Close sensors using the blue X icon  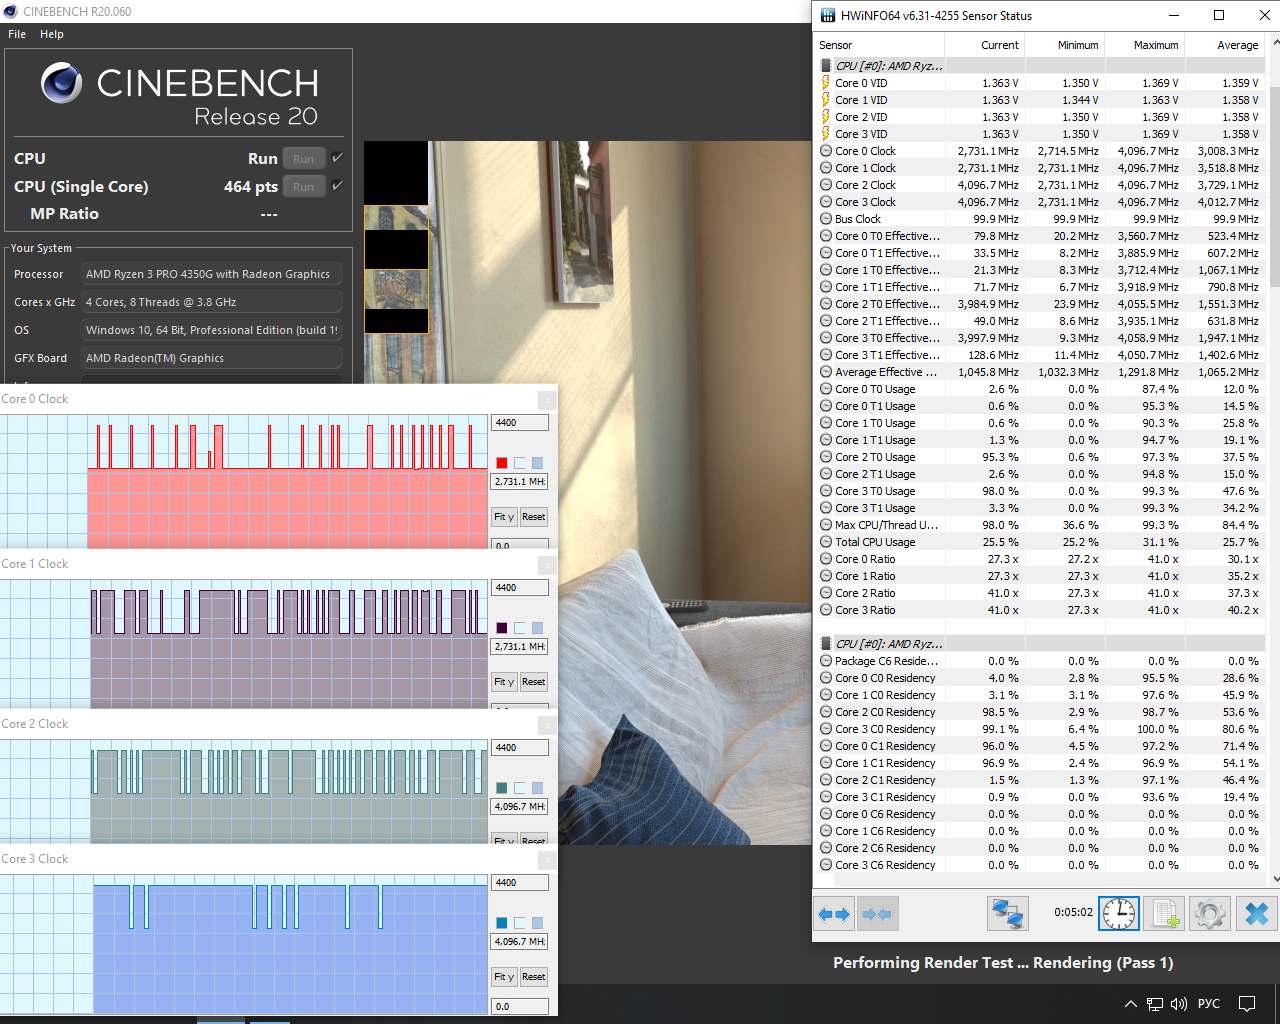[1257, 914]
